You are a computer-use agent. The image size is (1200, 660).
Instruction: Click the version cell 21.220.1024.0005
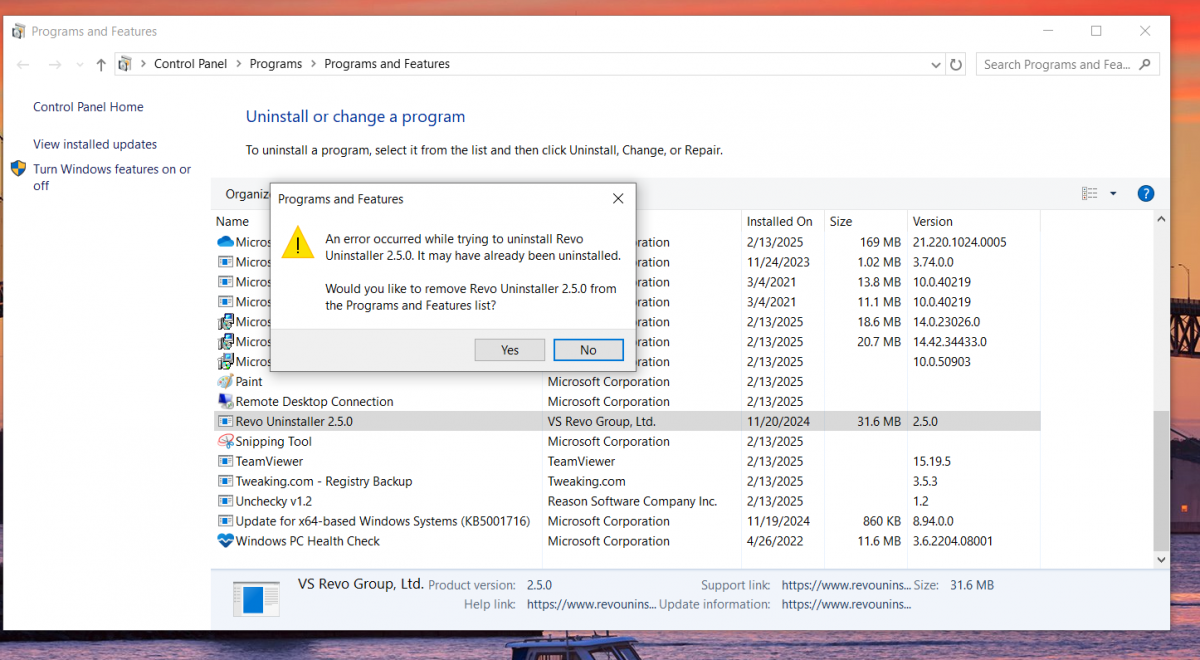pyautogui.click(x=959, y=242)
